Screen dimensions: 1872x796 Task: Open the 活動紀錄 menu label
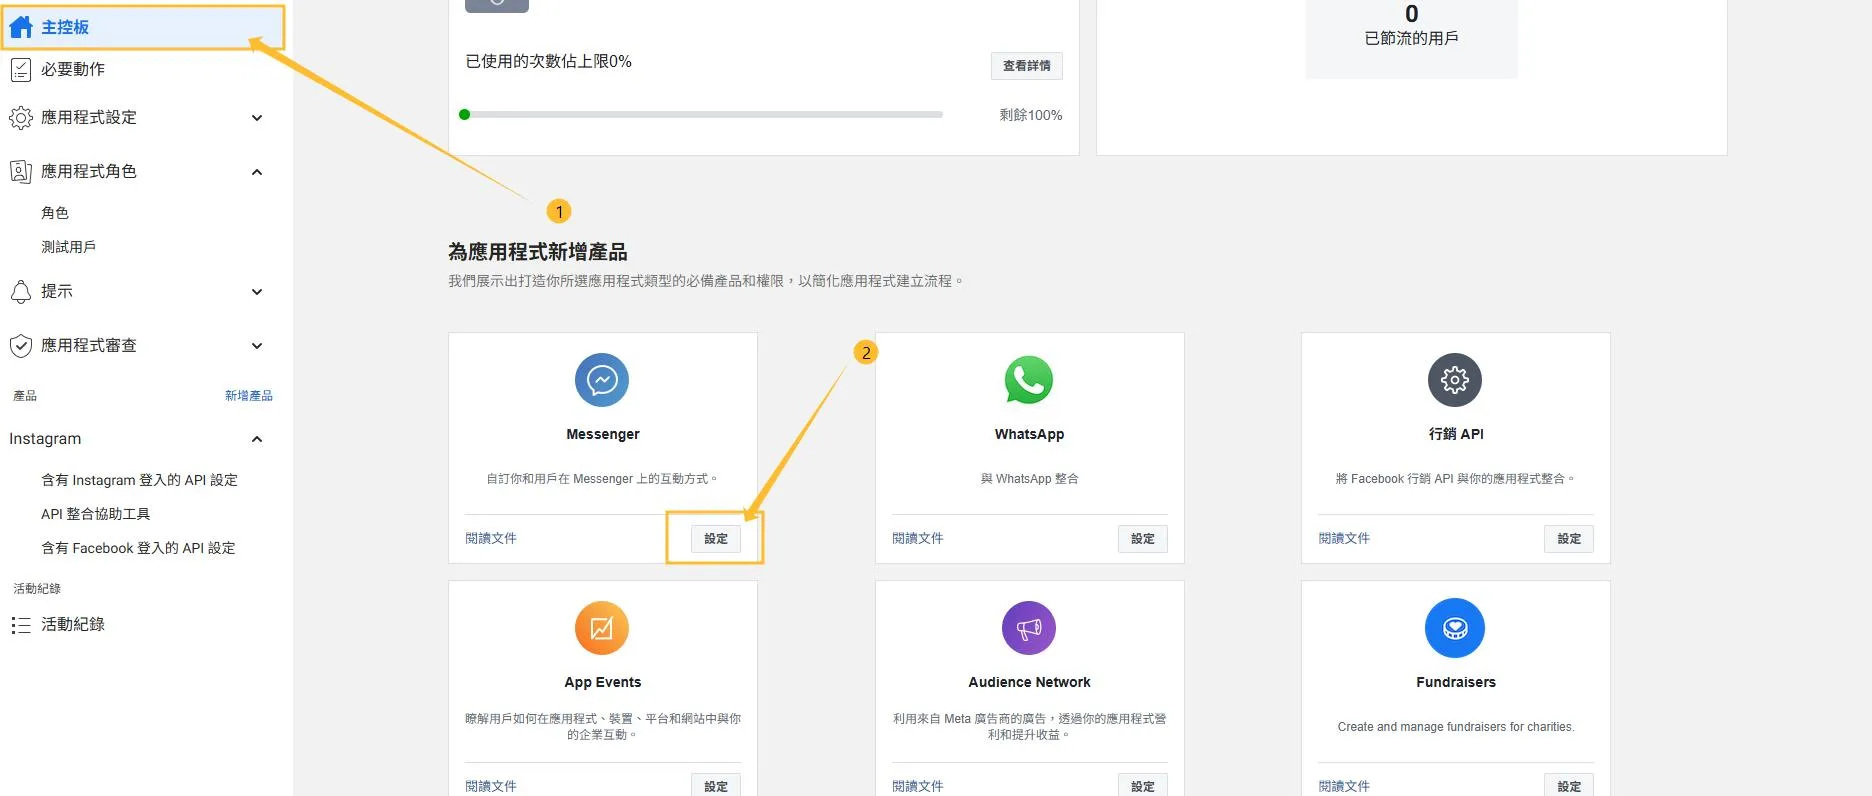point(72,625)
